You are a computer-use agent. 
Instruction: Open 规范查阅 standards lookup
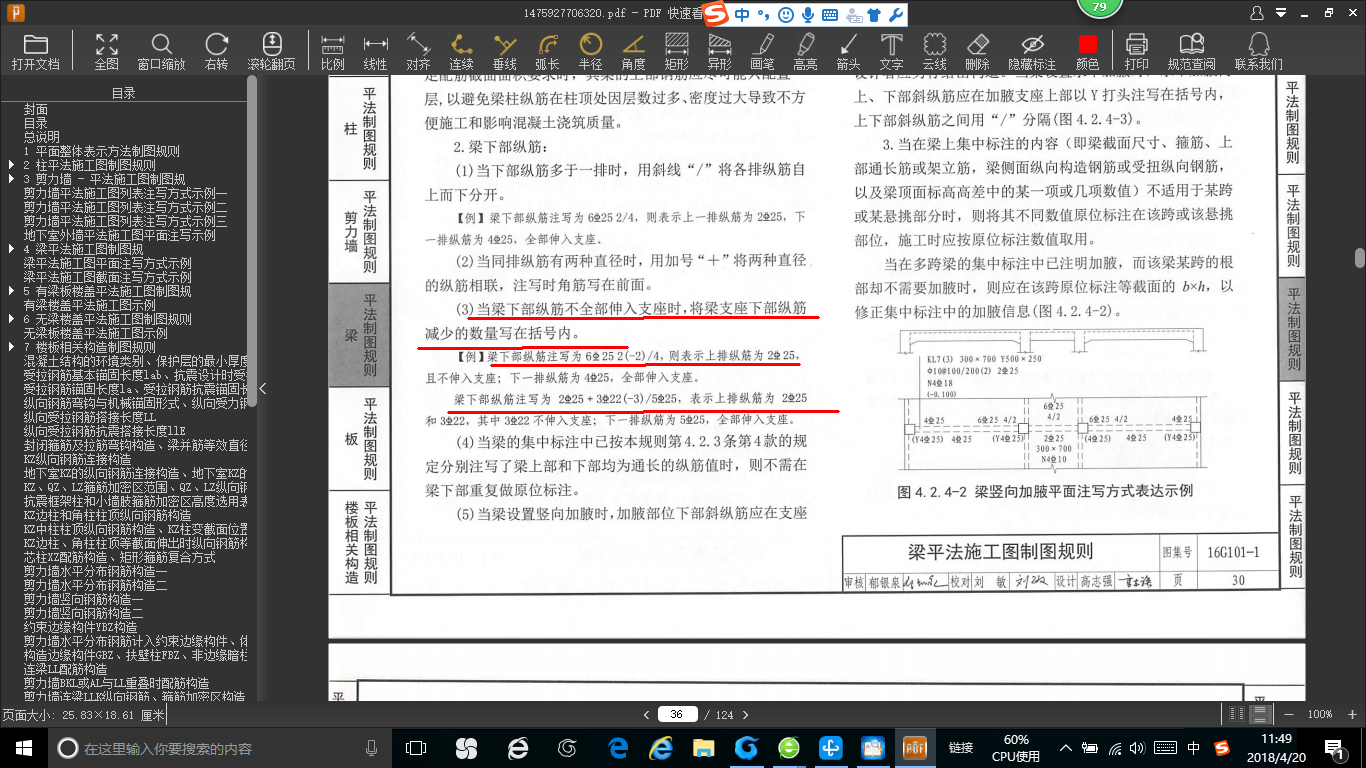(1191, 52)
